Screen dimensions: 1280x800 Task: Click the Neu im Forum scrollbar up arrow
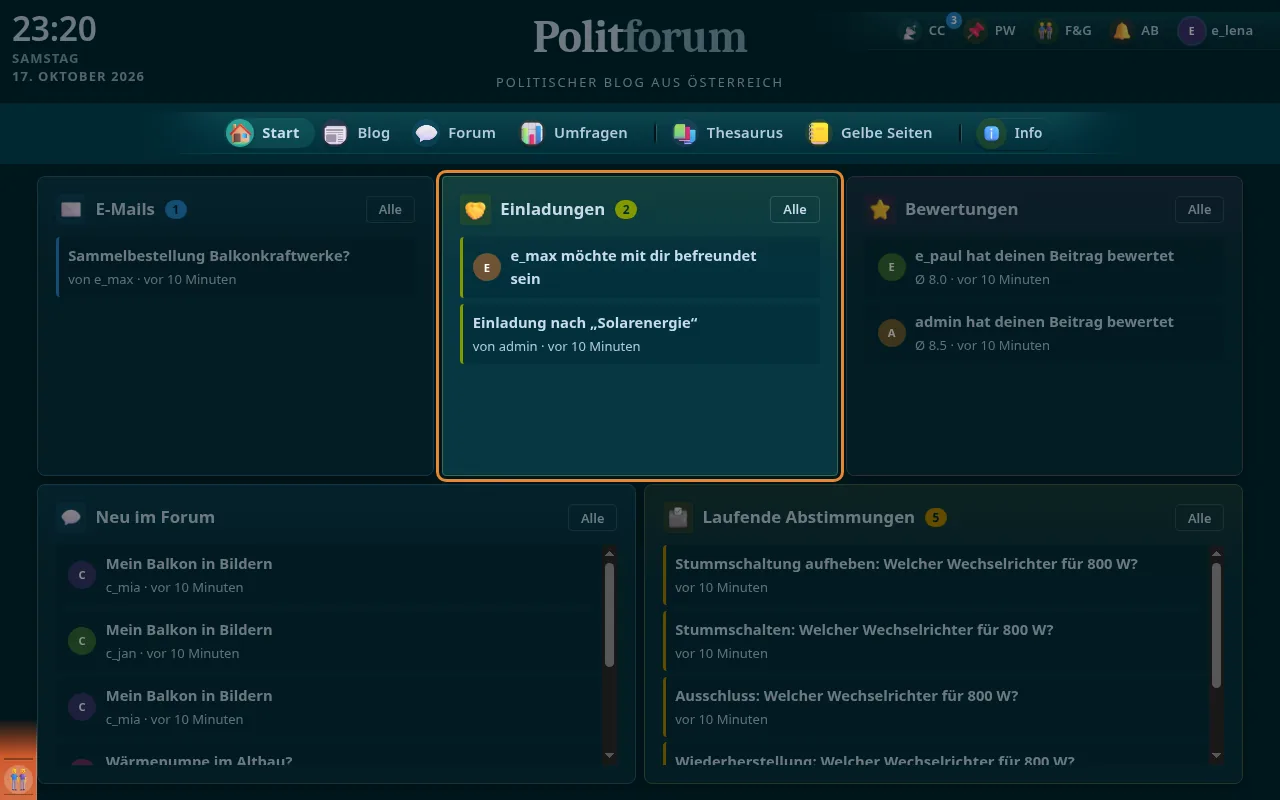pos(609,553)
